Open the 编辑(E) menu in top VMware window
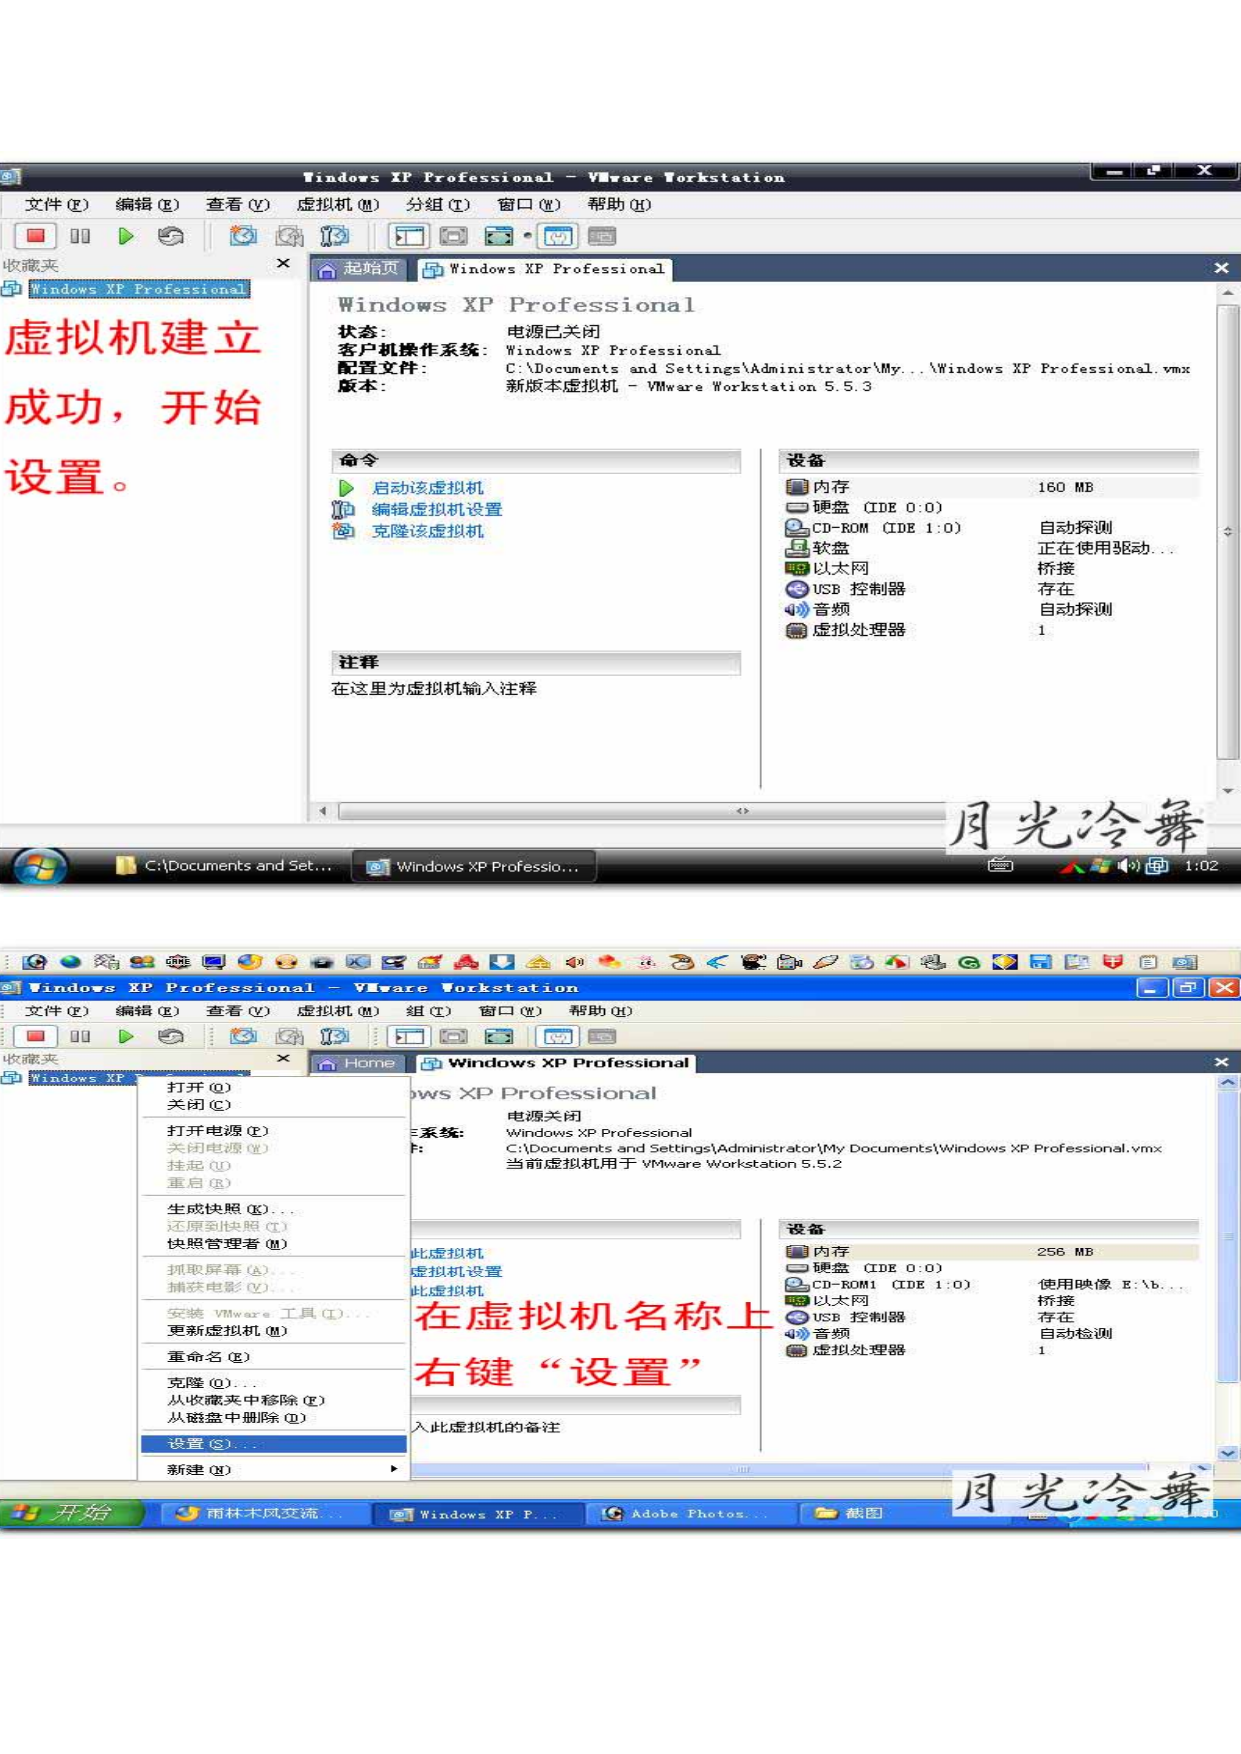This screenshot has width=1241, height=1754. [147, 204]
